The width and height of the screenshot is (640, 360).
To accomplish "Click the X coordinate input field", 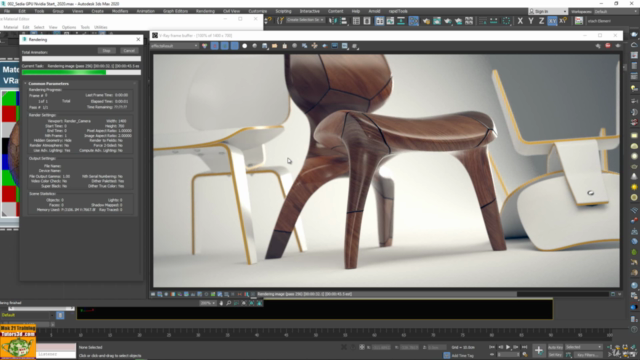I will [381, 347].
